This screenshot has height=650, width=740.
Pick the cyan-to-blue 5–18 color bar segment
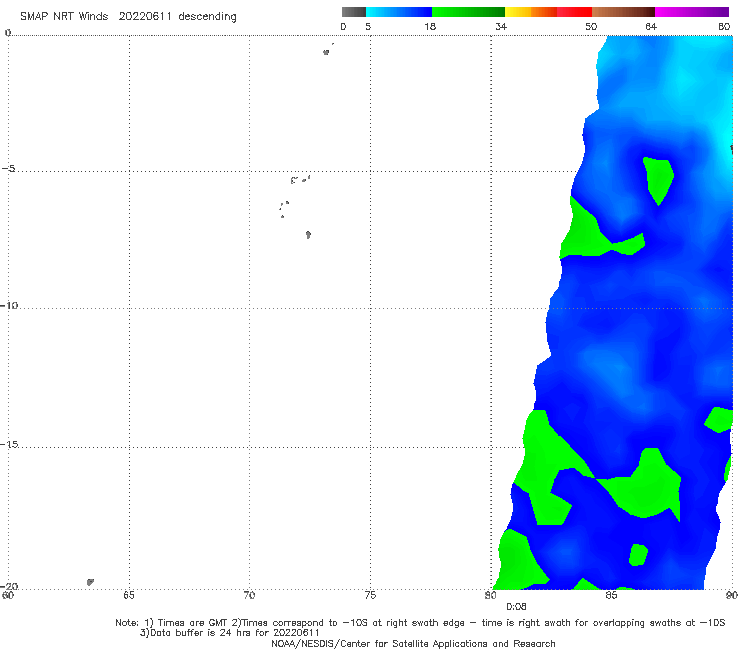(x=399, y=12)
